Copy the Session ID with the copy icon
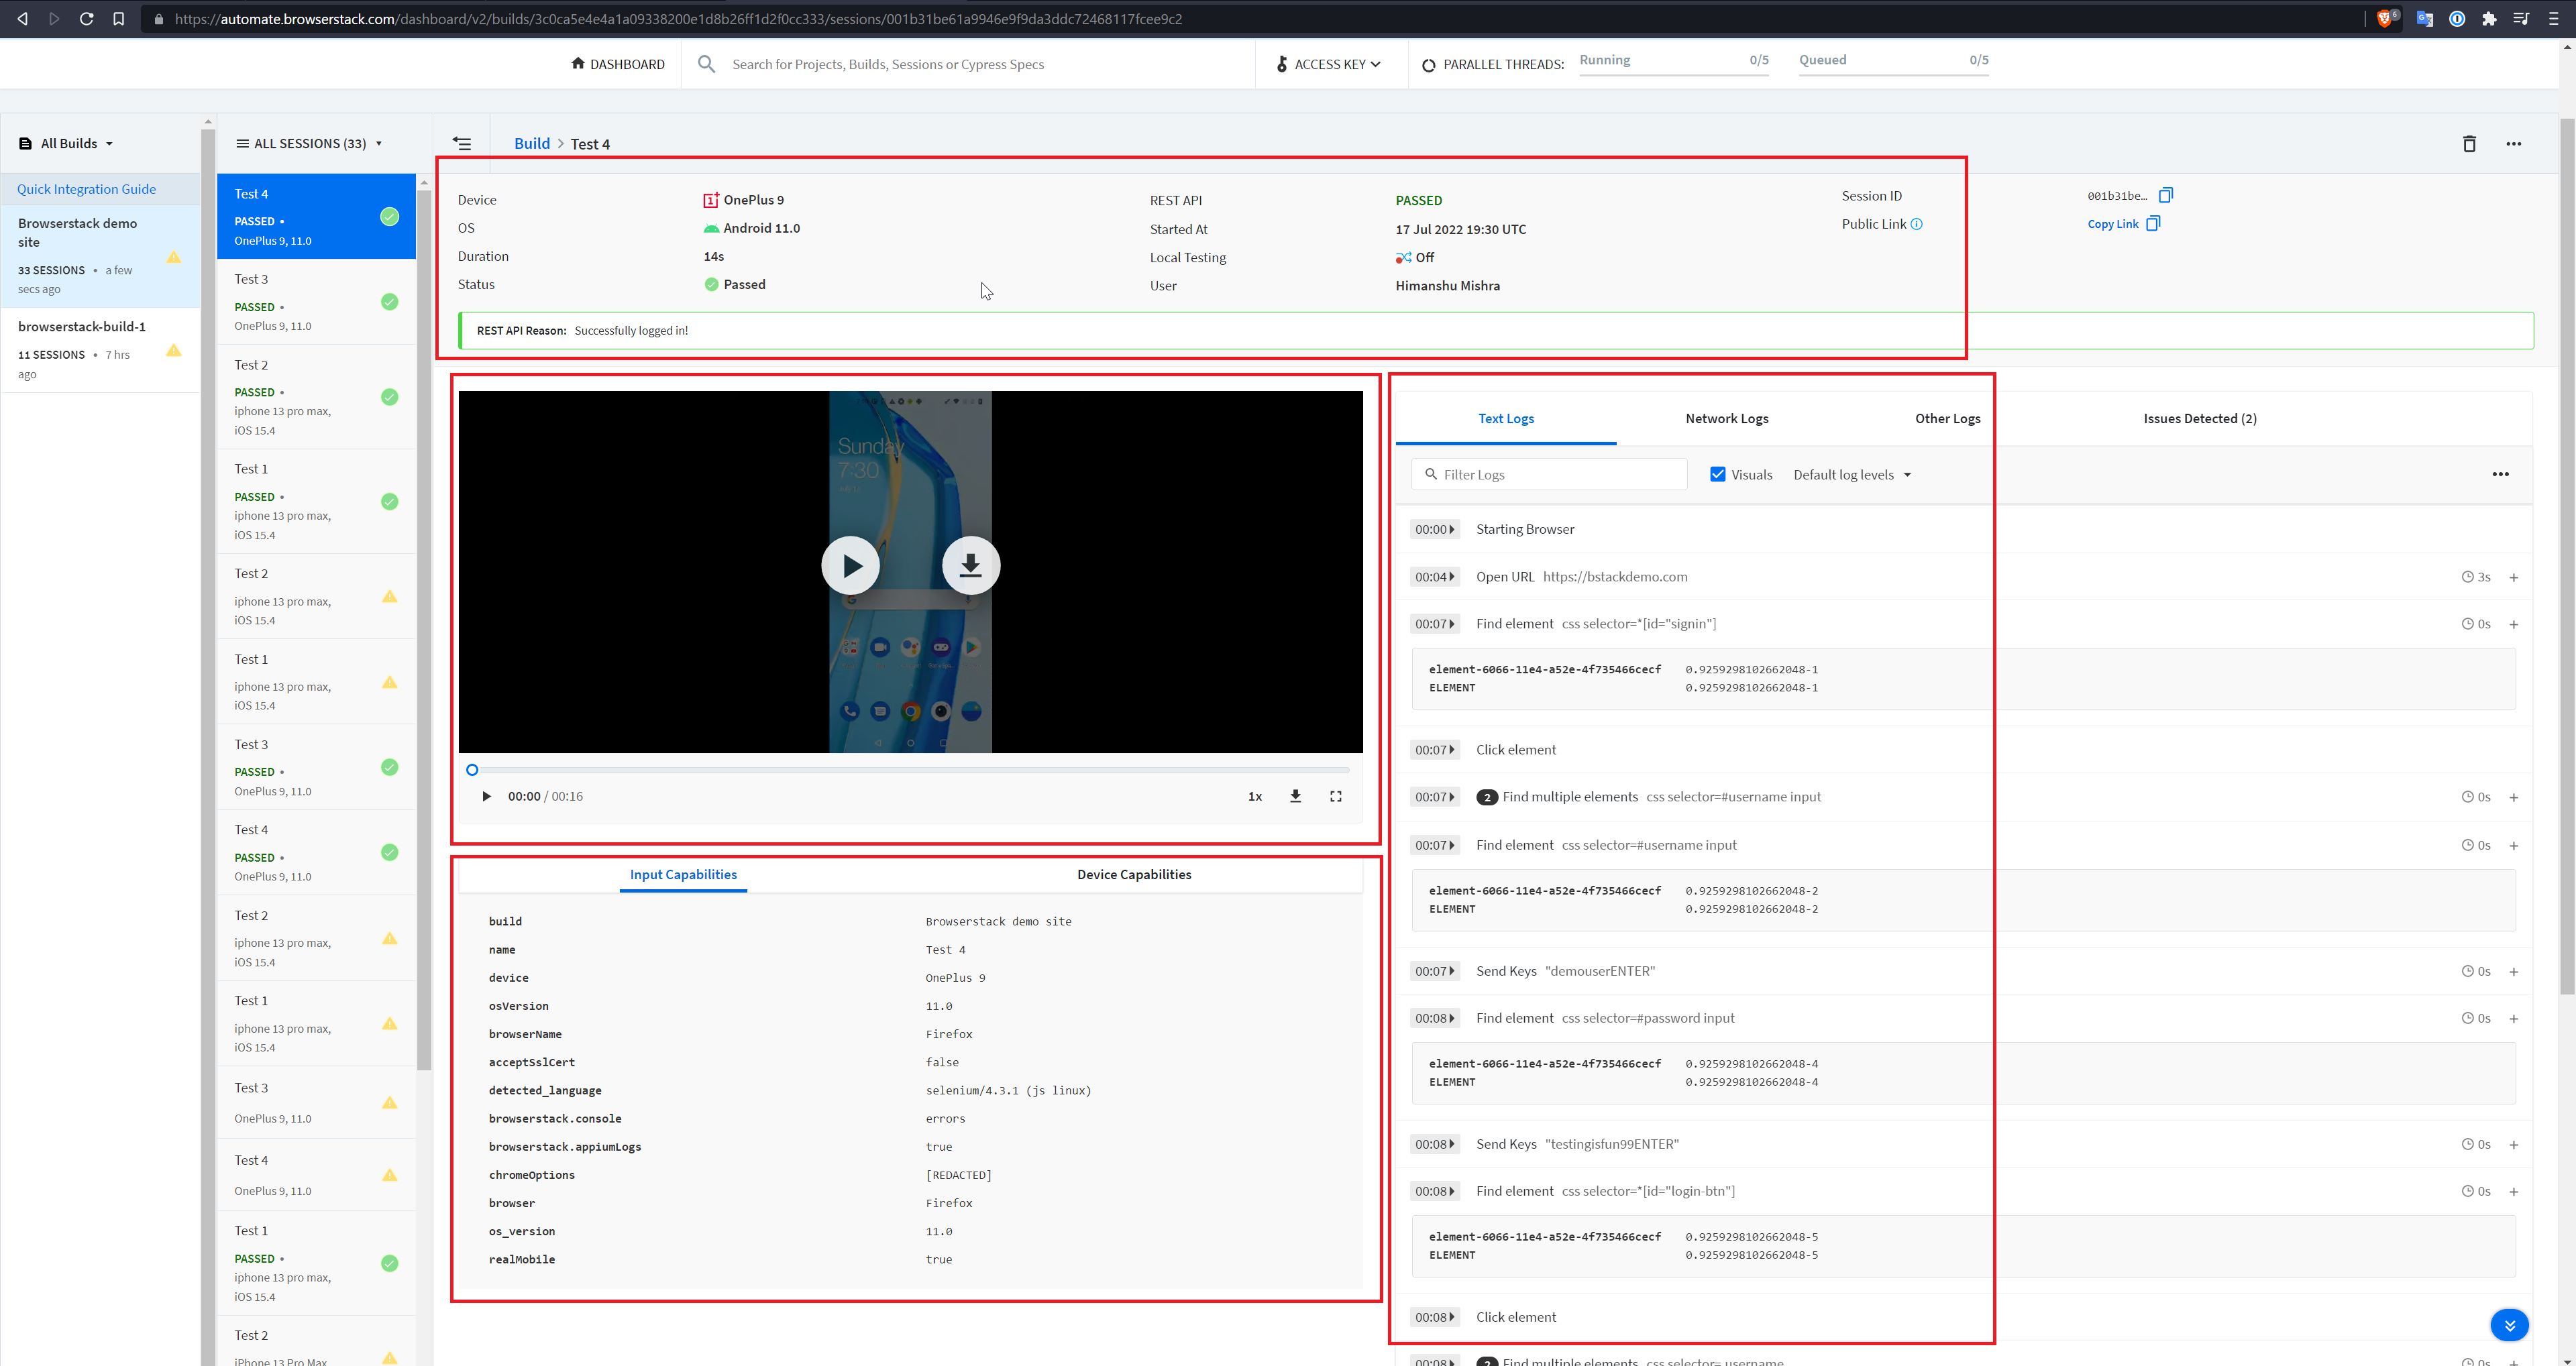Screen dimensions: 2576x1366 [2165, 195]
